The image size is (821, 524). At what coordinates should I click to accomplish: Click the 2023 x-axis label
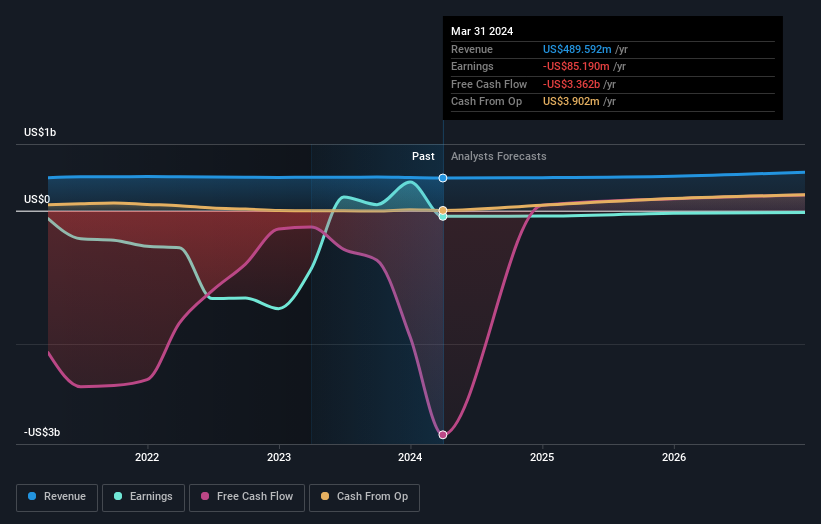[279, 458]
